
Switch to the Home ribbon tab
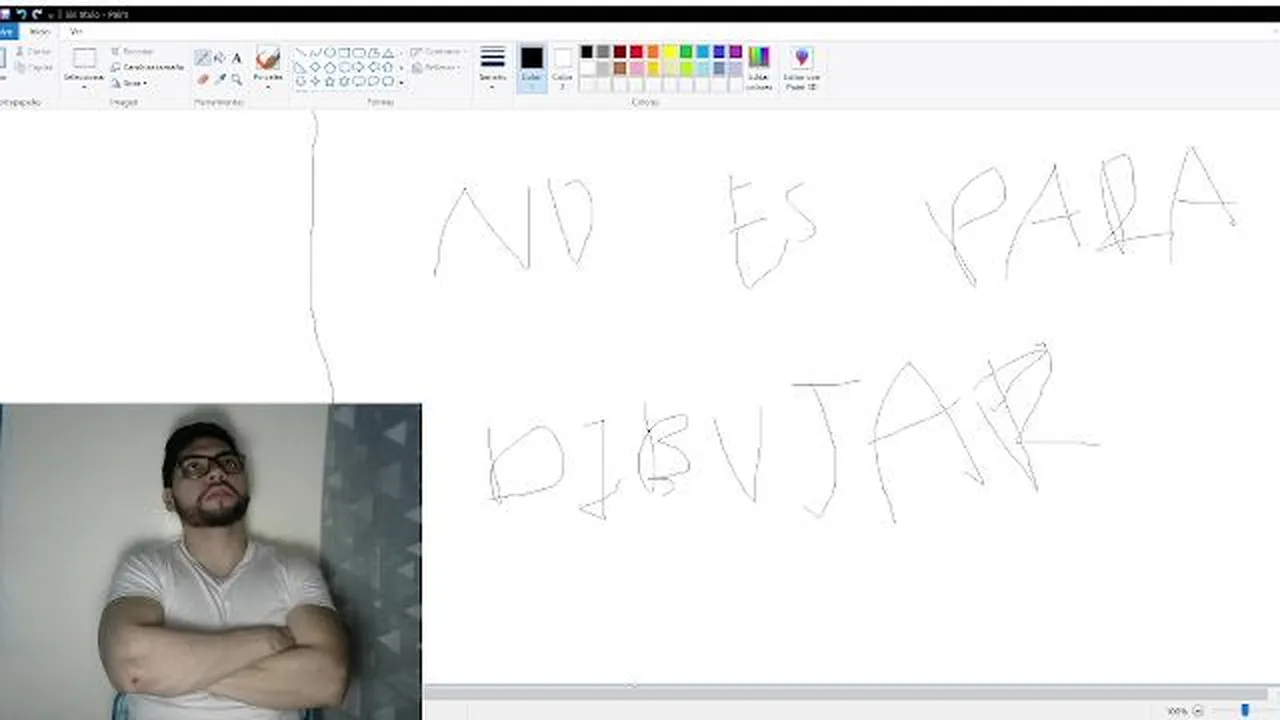39,32
